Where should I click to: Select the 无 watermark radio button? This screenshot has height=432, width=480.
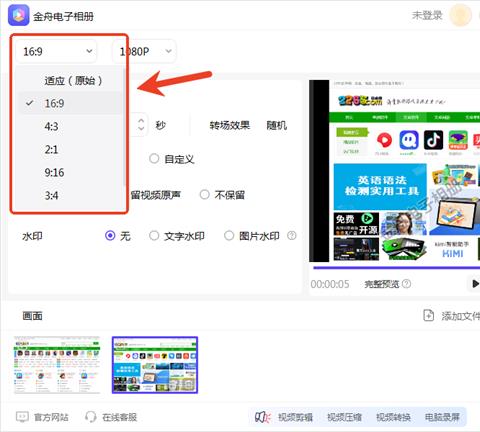110,236
